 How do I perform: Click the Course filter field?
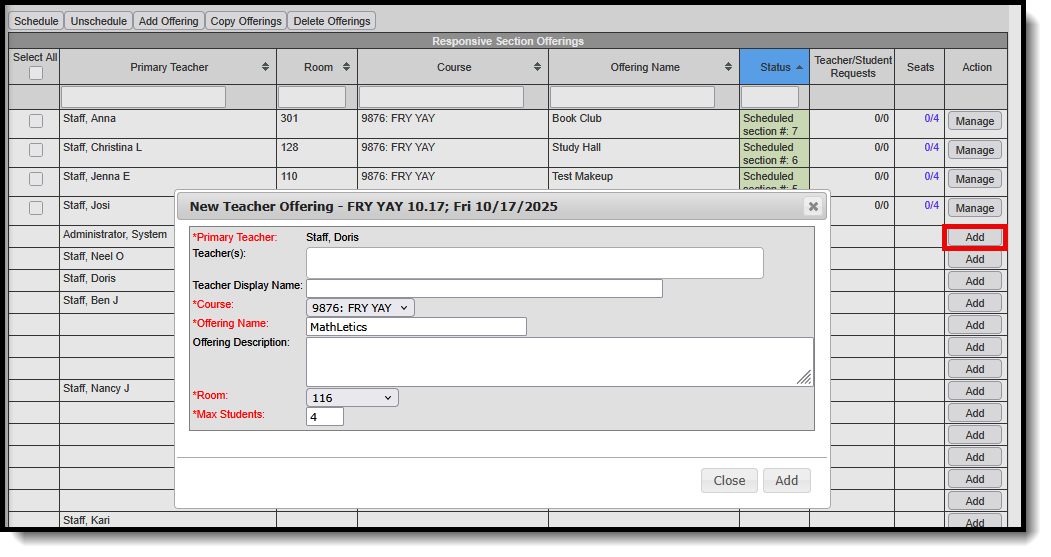[441, 97]
